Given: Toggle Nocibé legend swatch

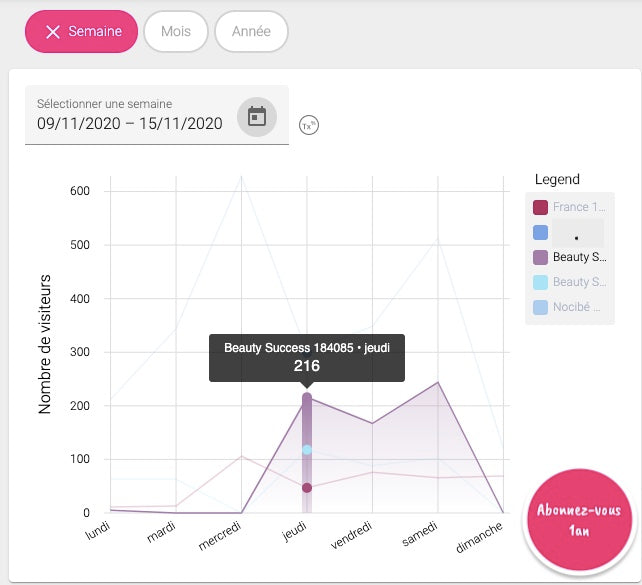Looking at the screenshot, I should click(x=540, y=307).
